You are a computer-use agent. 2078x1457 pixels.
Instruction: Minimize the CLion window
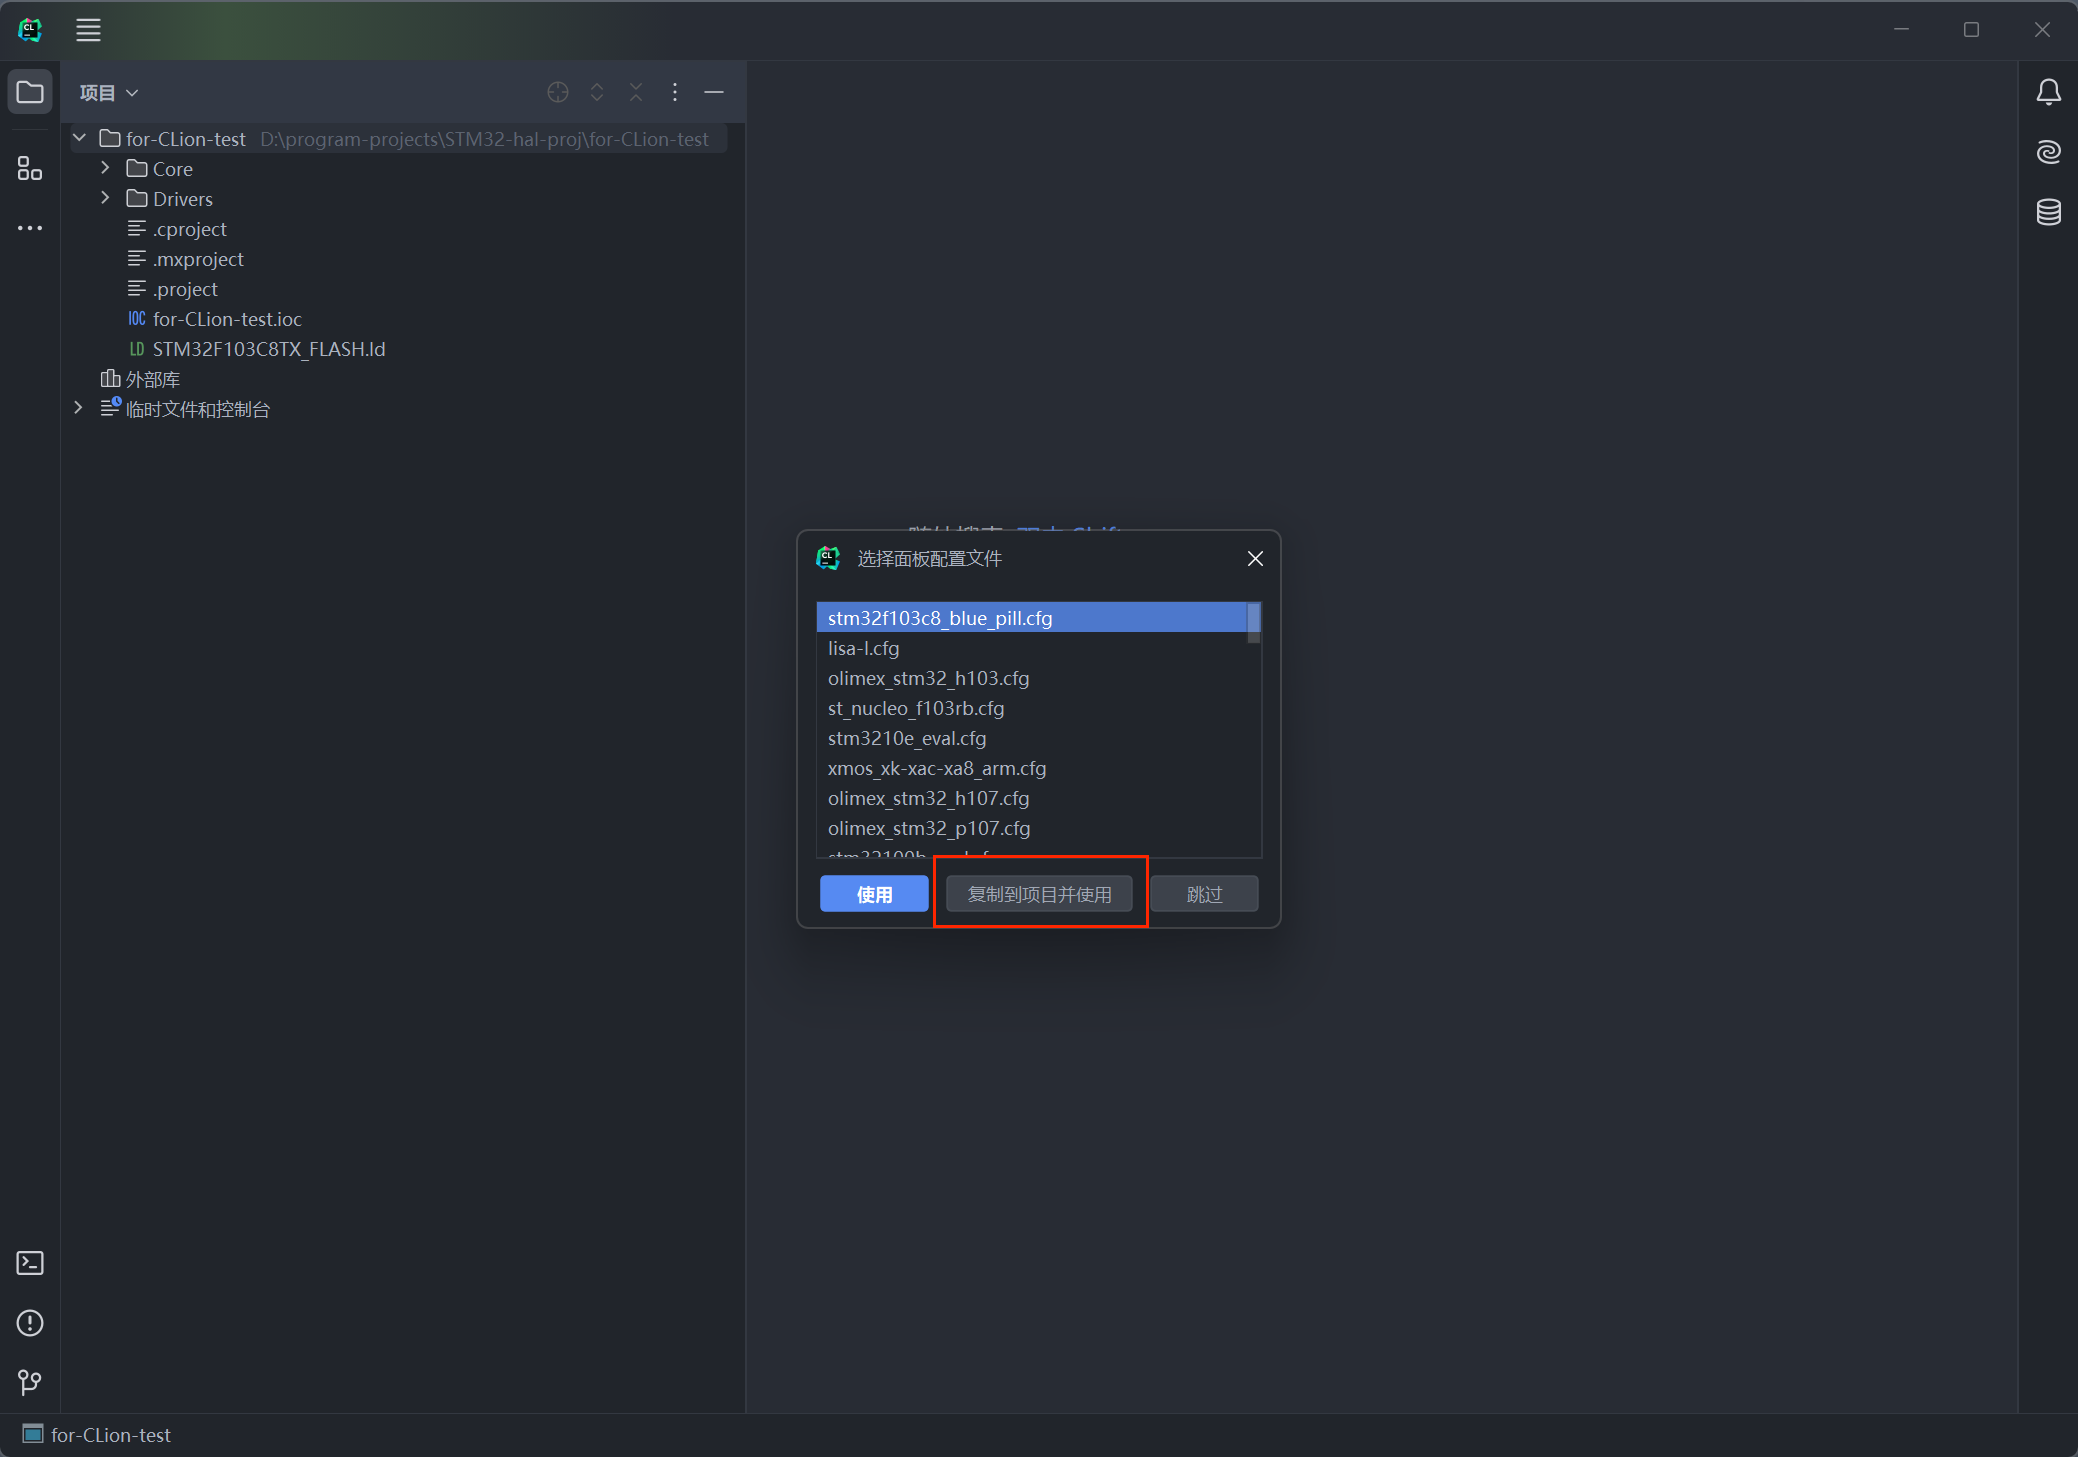tap(1901, 30)
